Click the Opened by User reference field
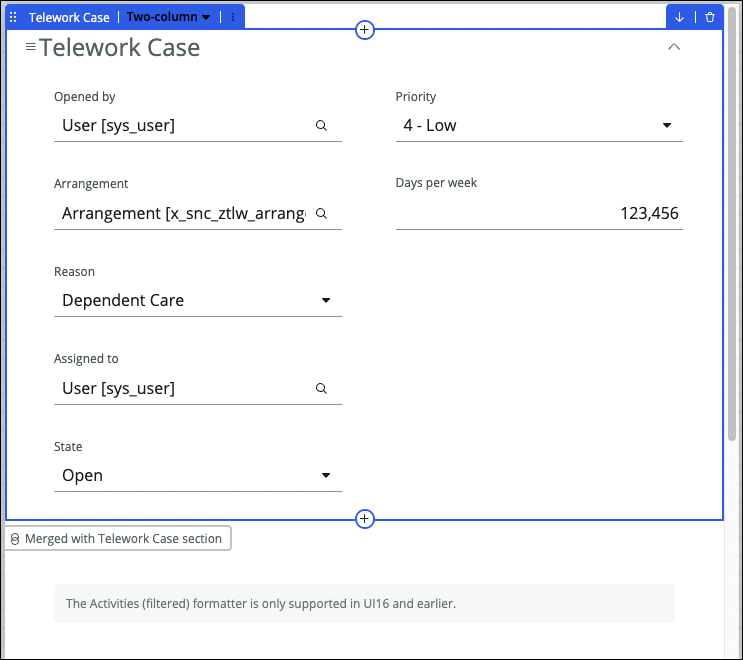 coord(185,126)
